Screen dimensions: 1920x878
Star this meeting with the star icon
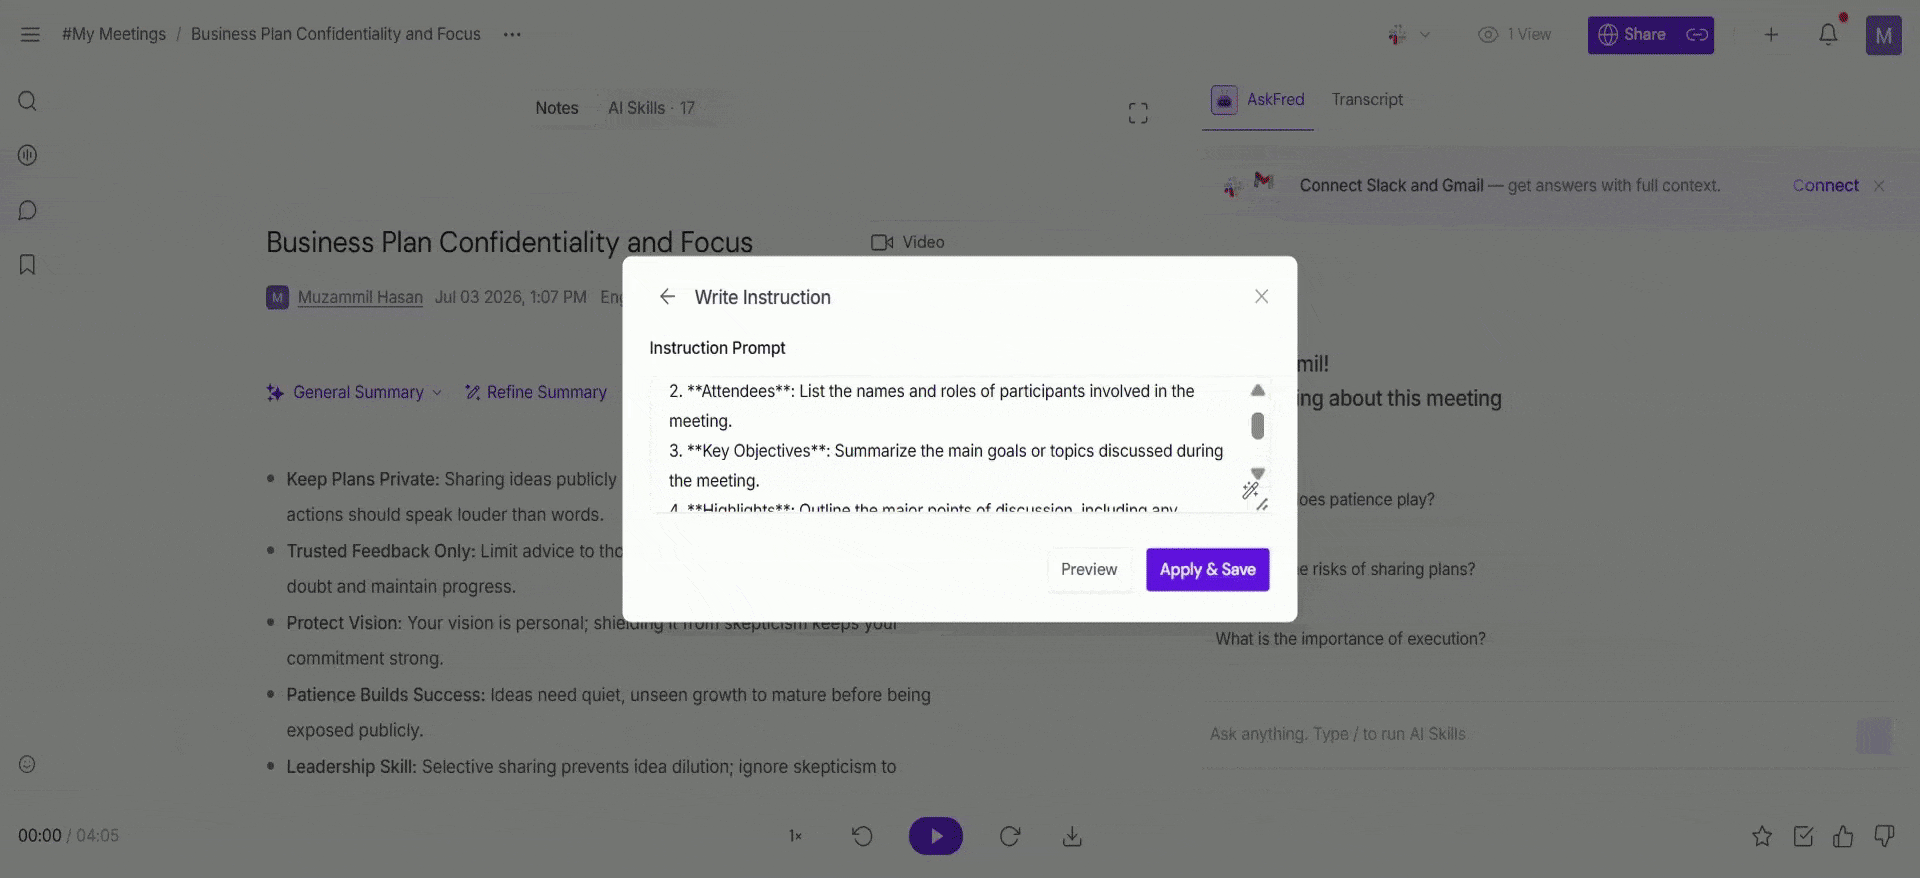point(1762,836)
